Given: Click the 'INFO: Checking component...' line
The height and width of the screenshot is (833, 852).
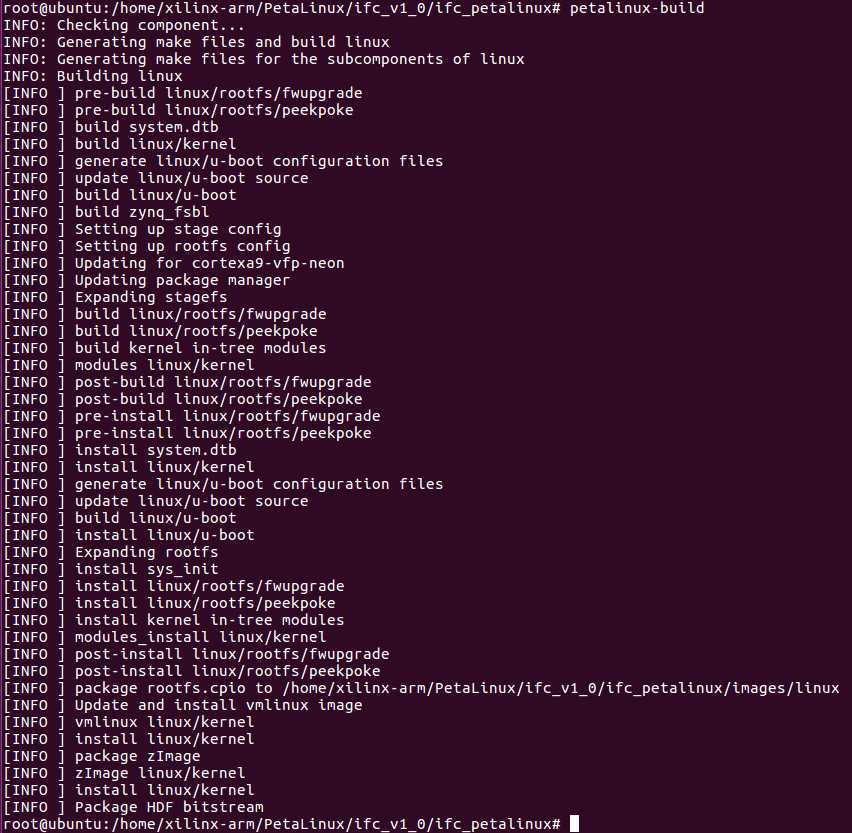Looking at the screenshot, I should 124,26.
